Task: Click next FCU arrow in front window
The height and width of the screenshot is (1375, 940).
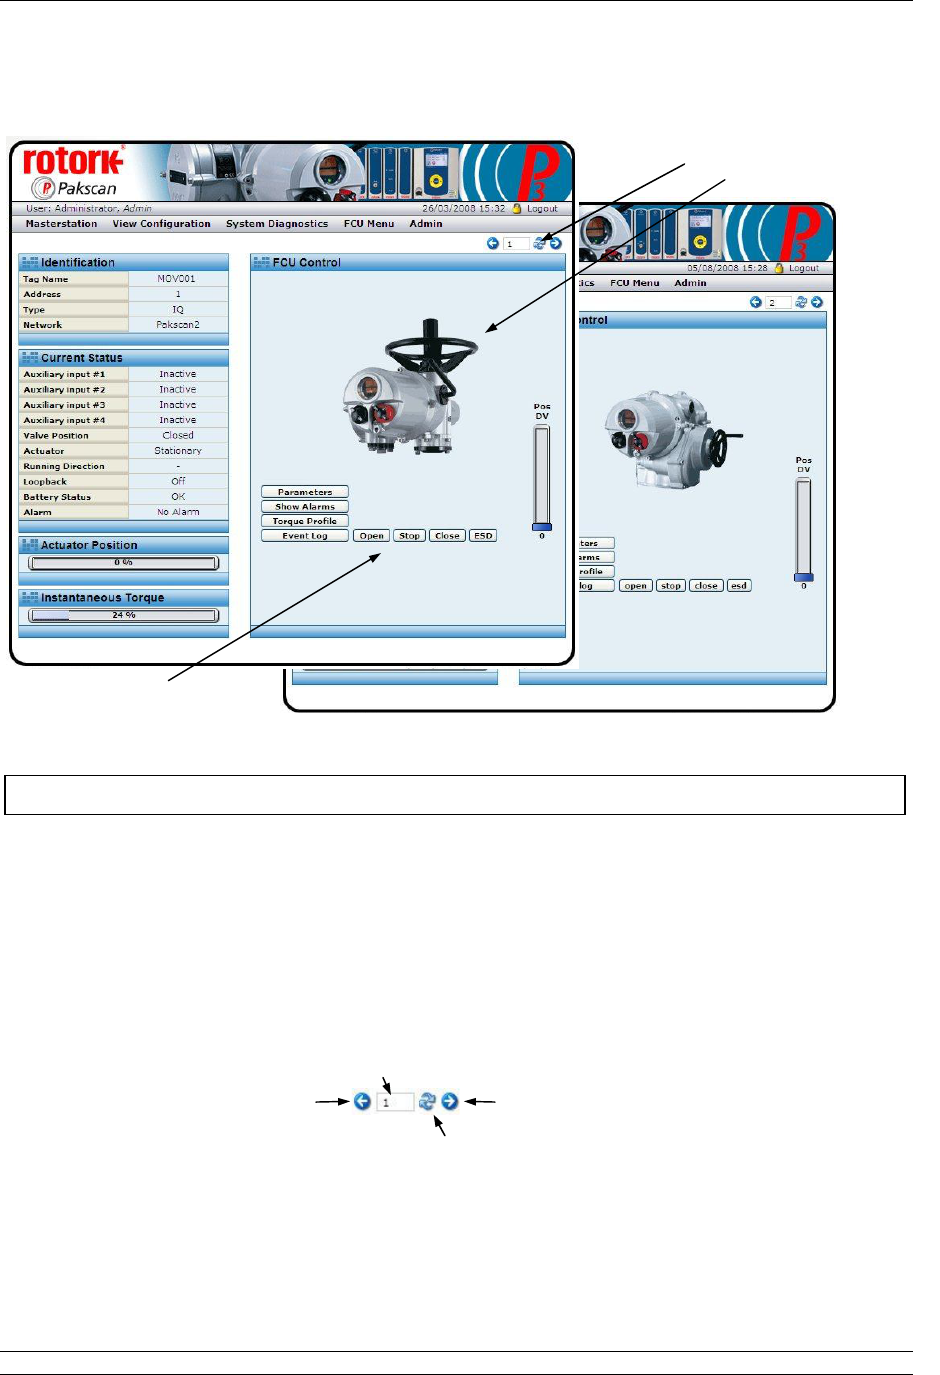Action: (x=556, y=243)
